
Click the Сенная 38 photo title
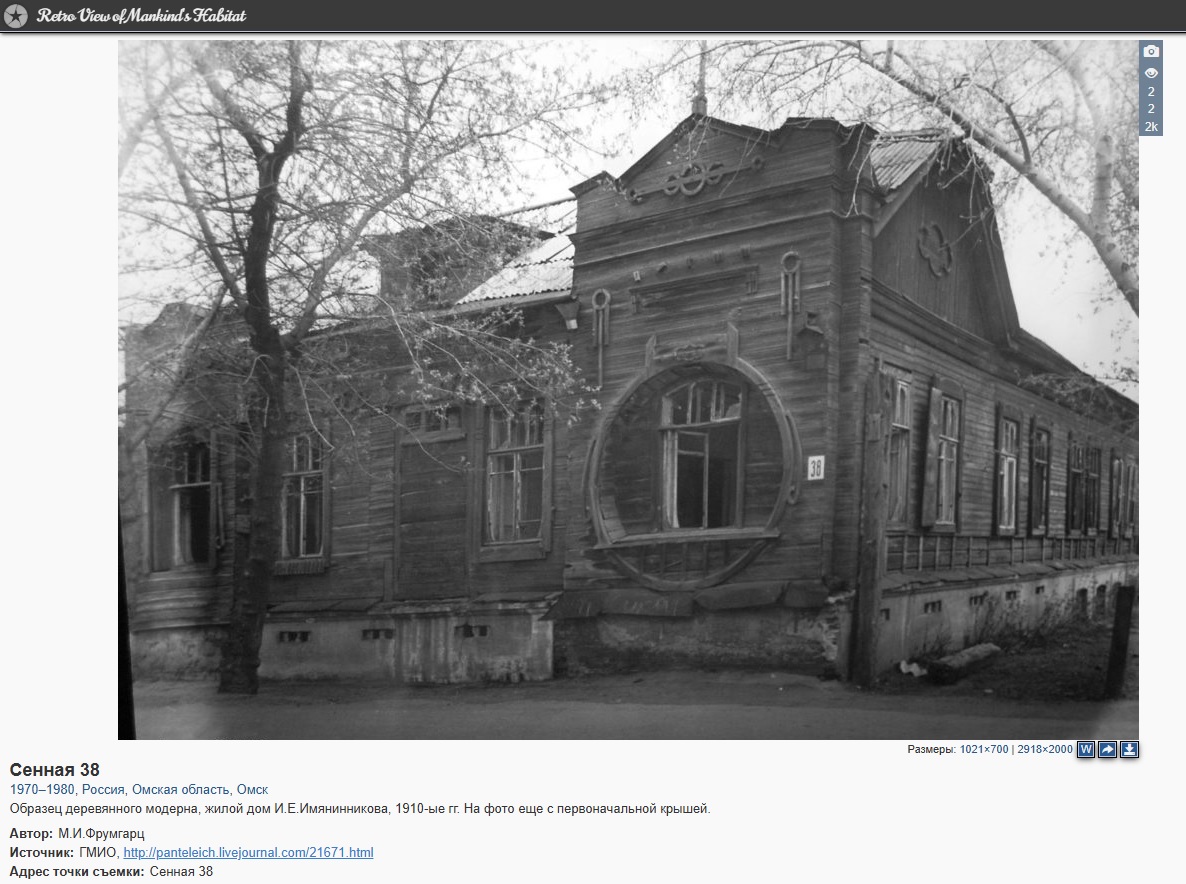[54, 770]
